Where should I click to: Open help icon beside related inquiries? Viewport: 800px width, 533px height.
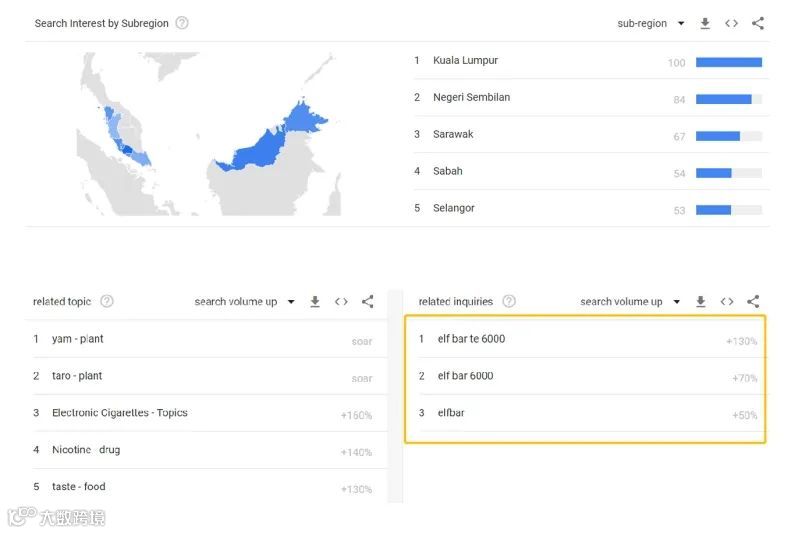coord(509,301)
